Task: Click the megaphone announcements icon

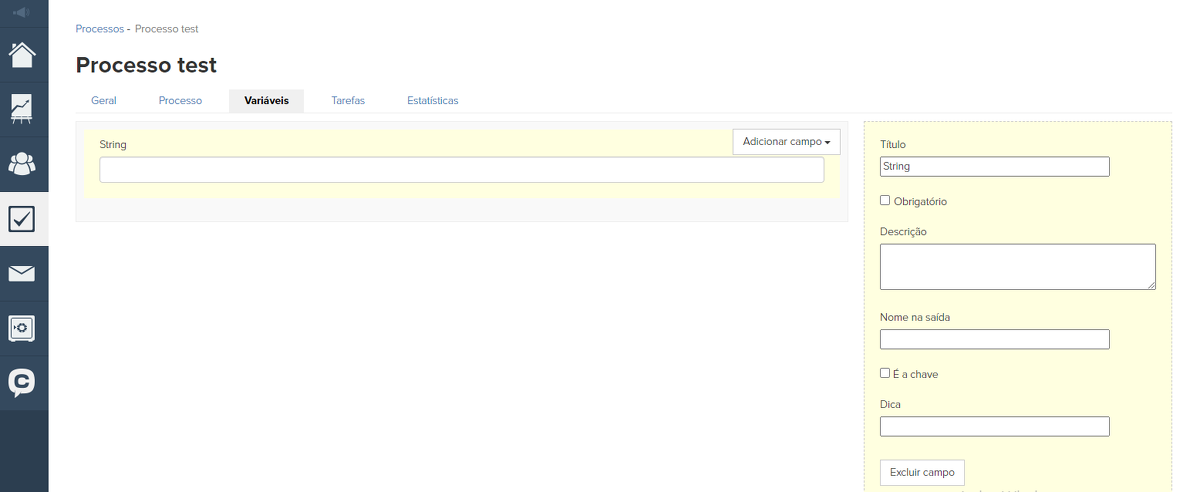Action: (22, 13)
